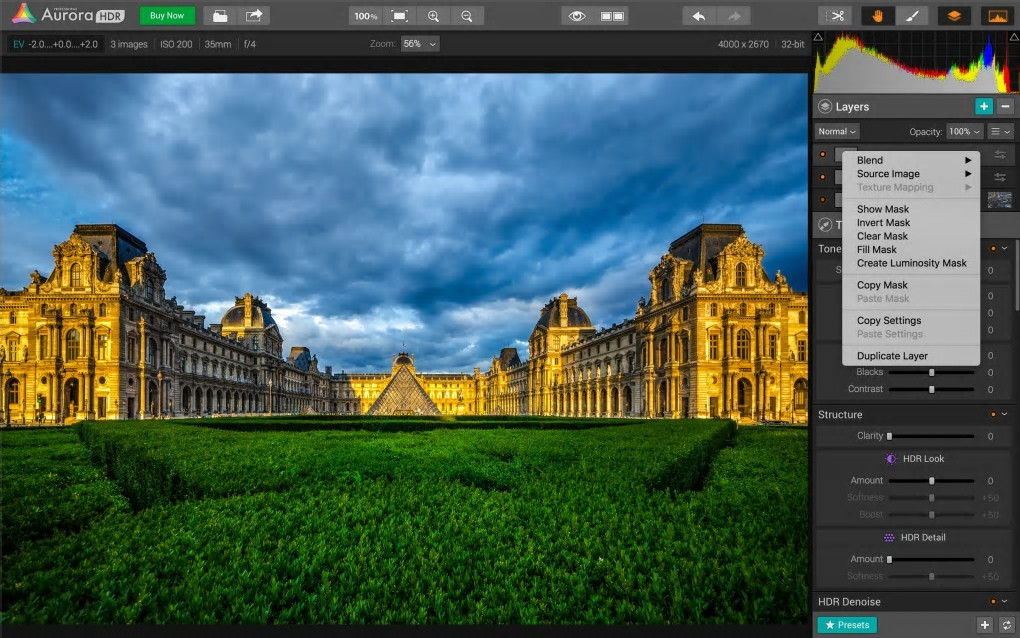This screenshot has width=1020, height=638.
Task: Click the '3 images' info text
Action: (129, 44)
